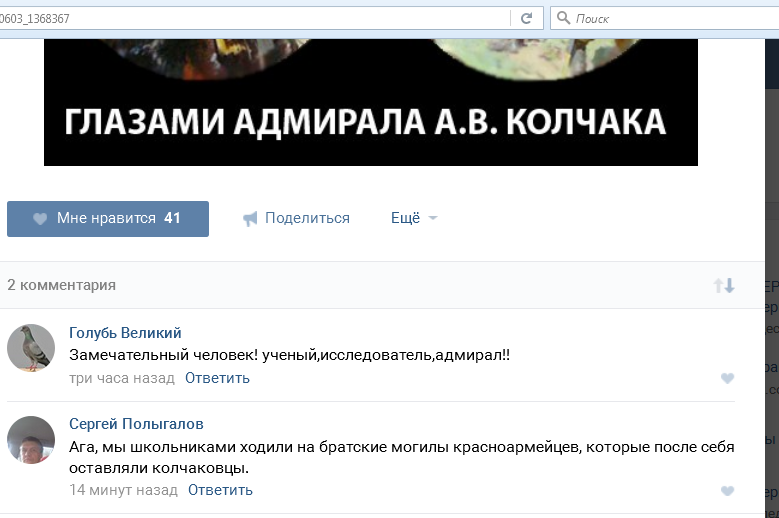Screen dimensions: 779x518
Task: Open Сергей Полыгалов profile name link
Action: 136,424
